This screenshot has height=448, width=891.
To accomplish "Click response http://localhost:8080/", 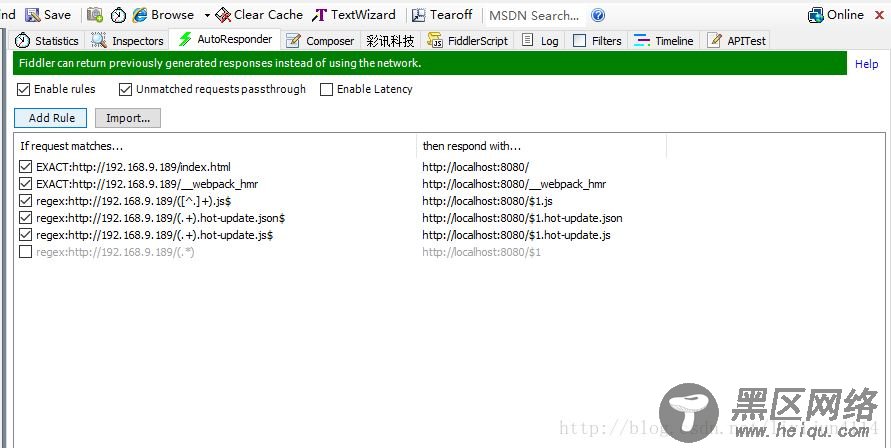I will click(476, 167).
